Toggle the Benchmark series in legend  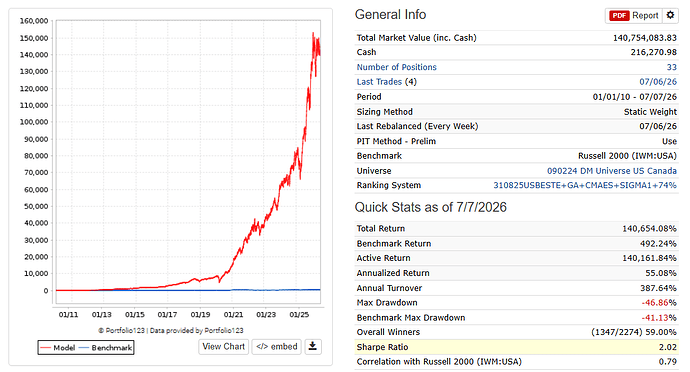[105, 348]
